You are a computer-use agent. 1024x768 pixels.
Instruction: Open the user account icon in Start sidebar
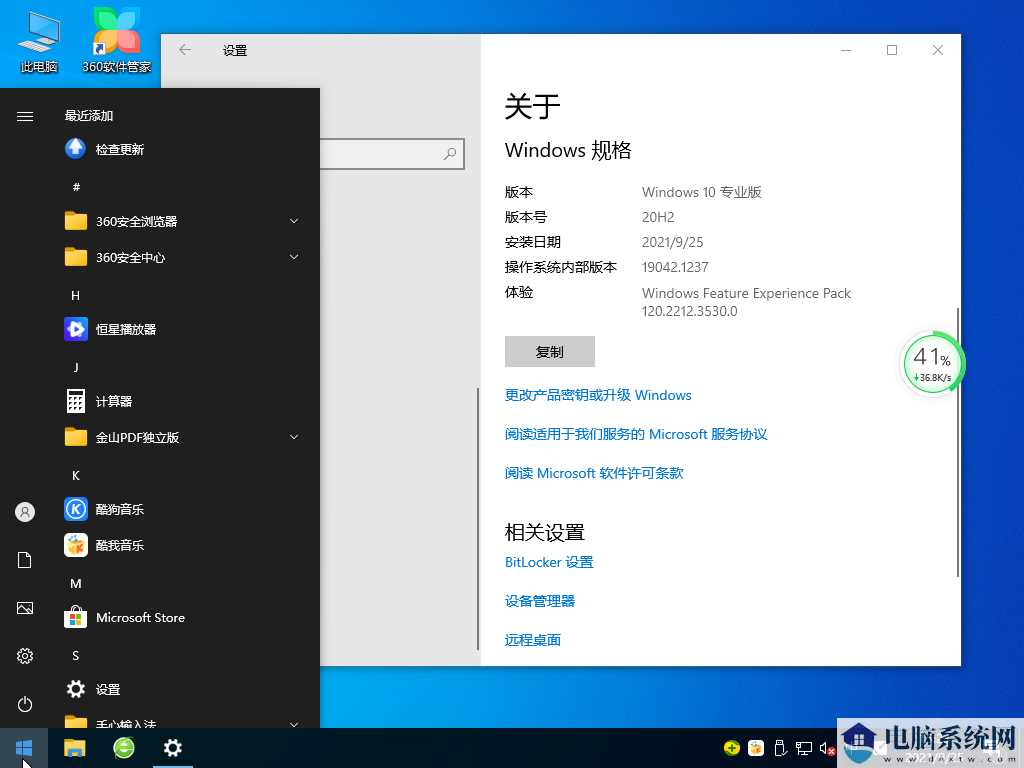pyautogui.click(x=25, y=512)
